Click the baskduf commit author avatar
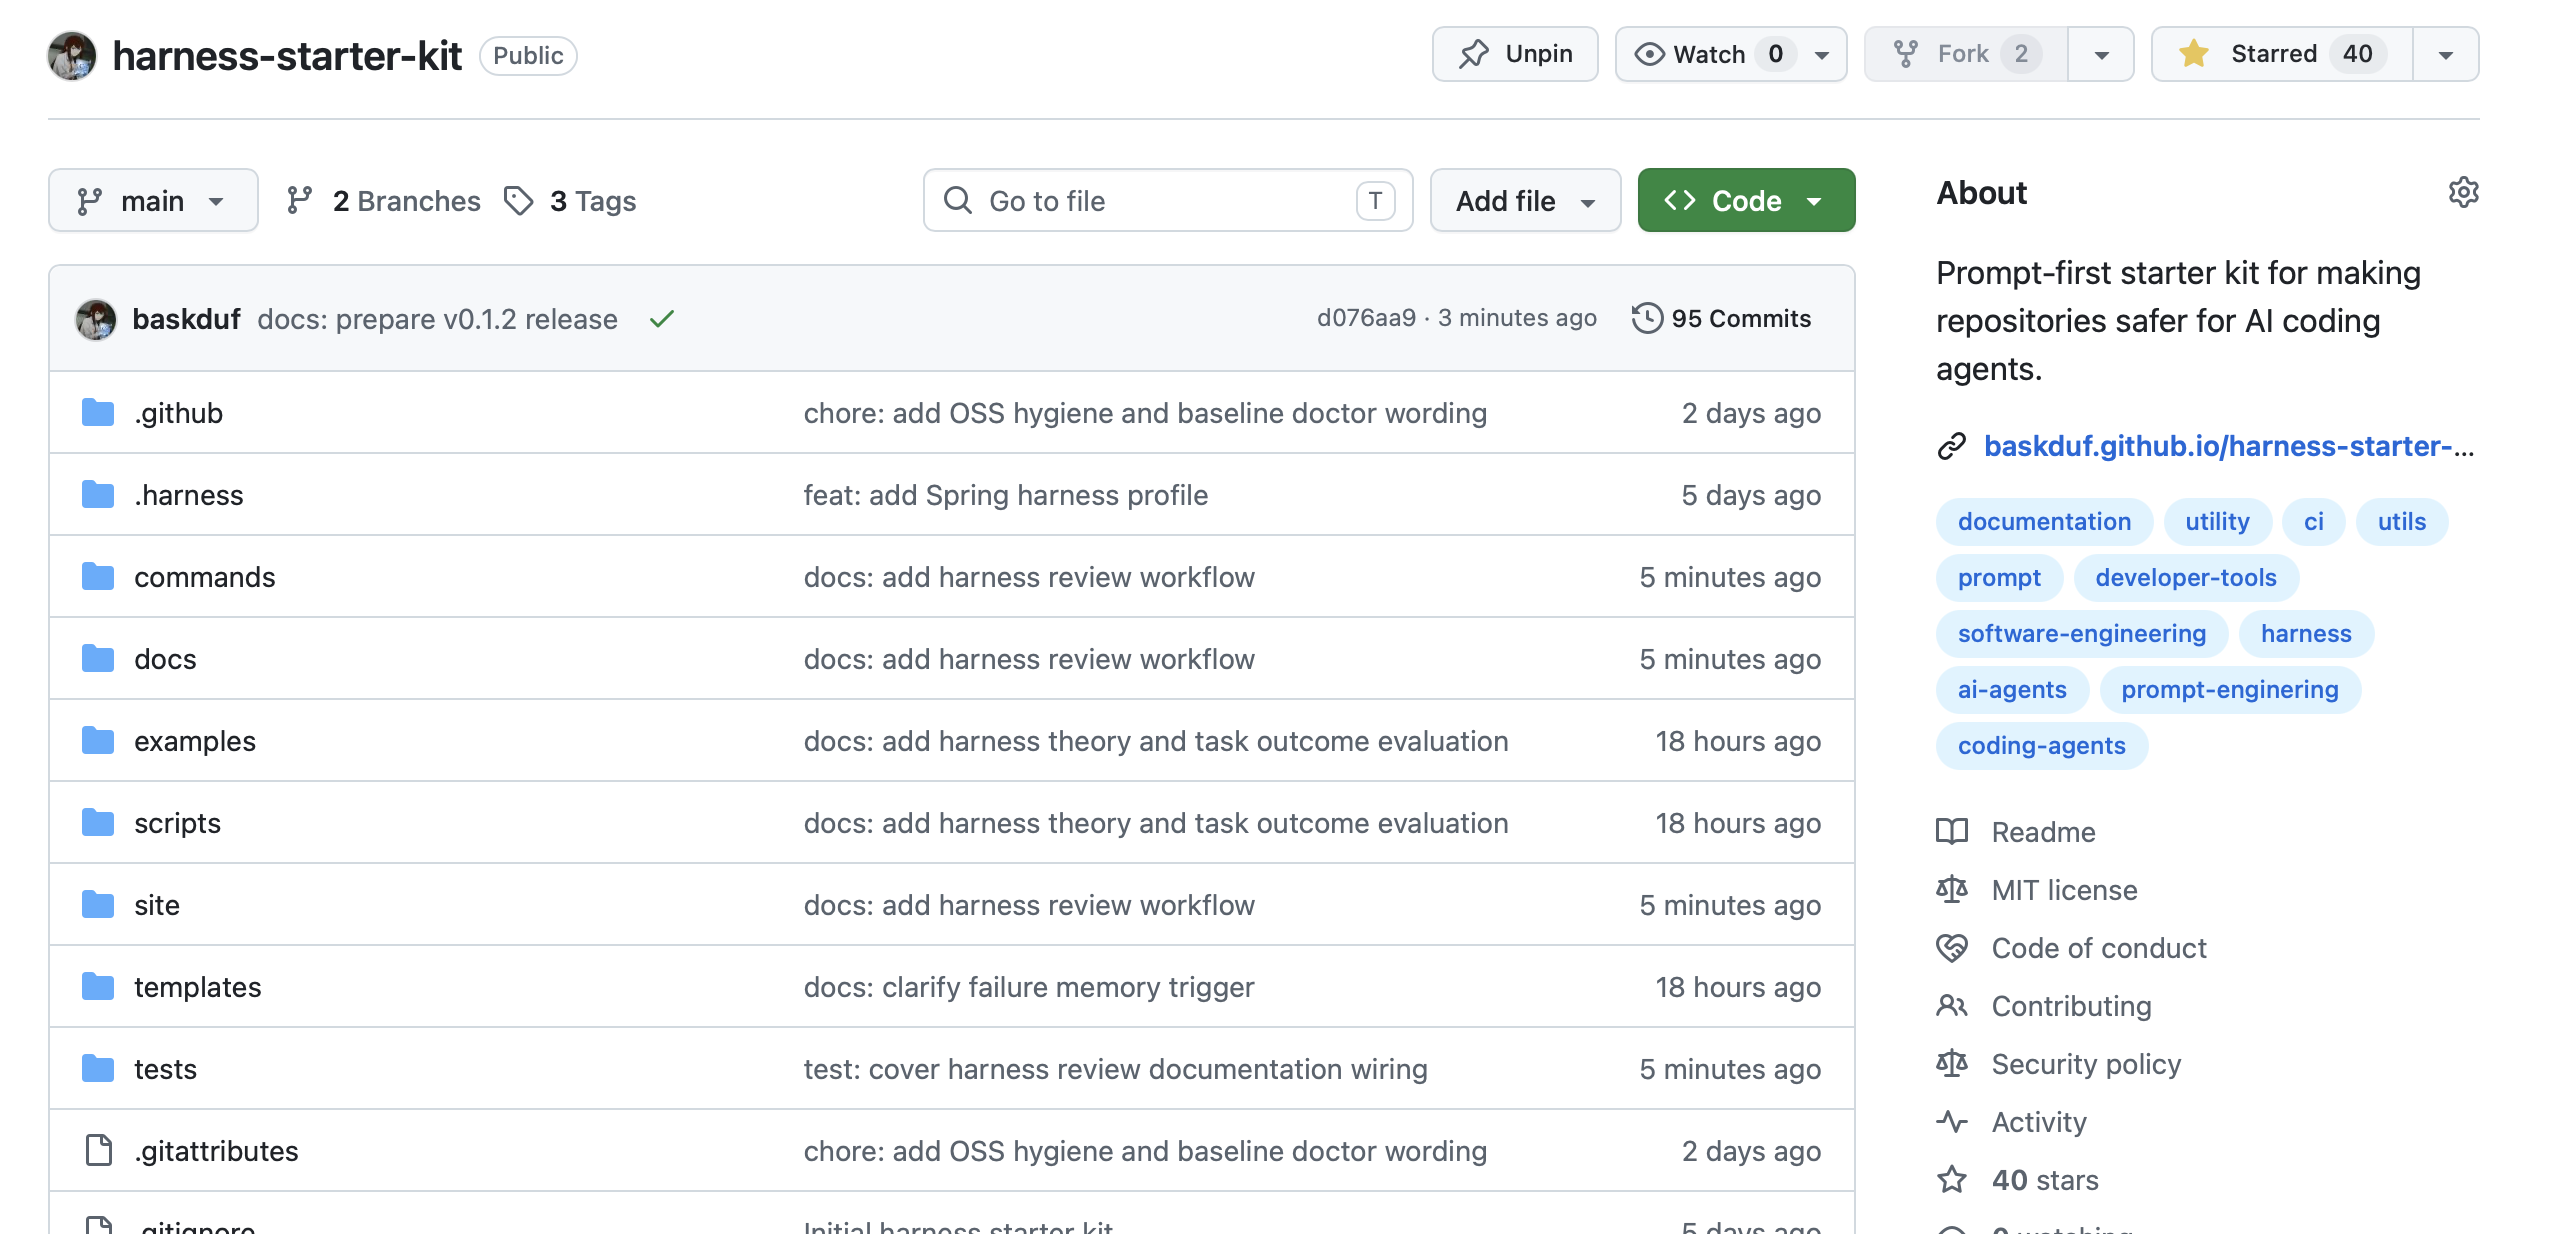Viewport: 2554px width, 1234px height. tap(96, 319)
